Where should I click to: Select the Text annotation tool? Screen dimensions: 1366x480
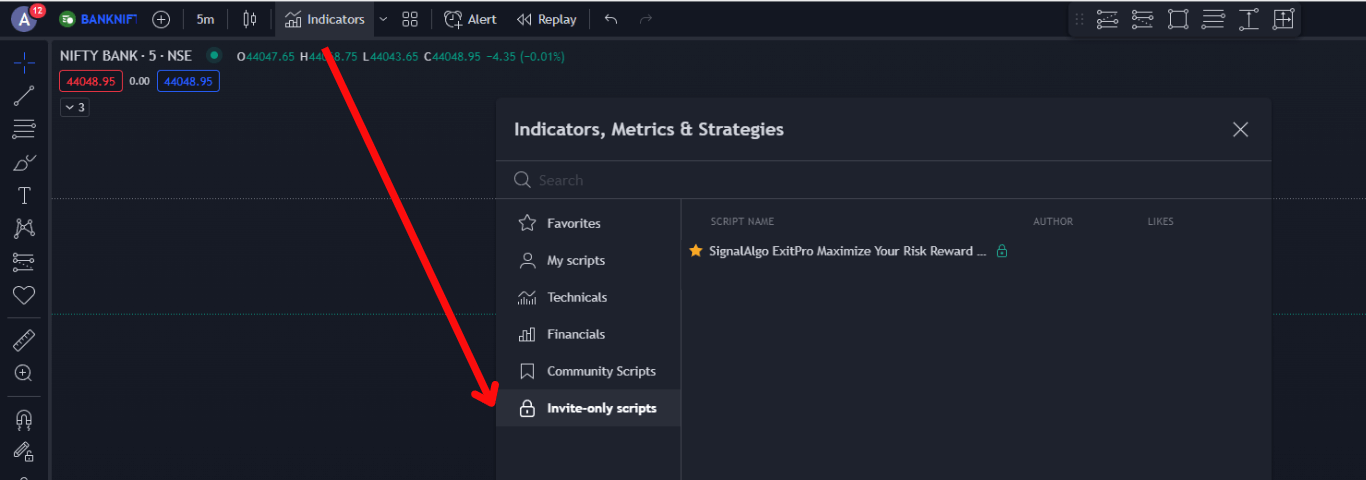click(24, 195)
